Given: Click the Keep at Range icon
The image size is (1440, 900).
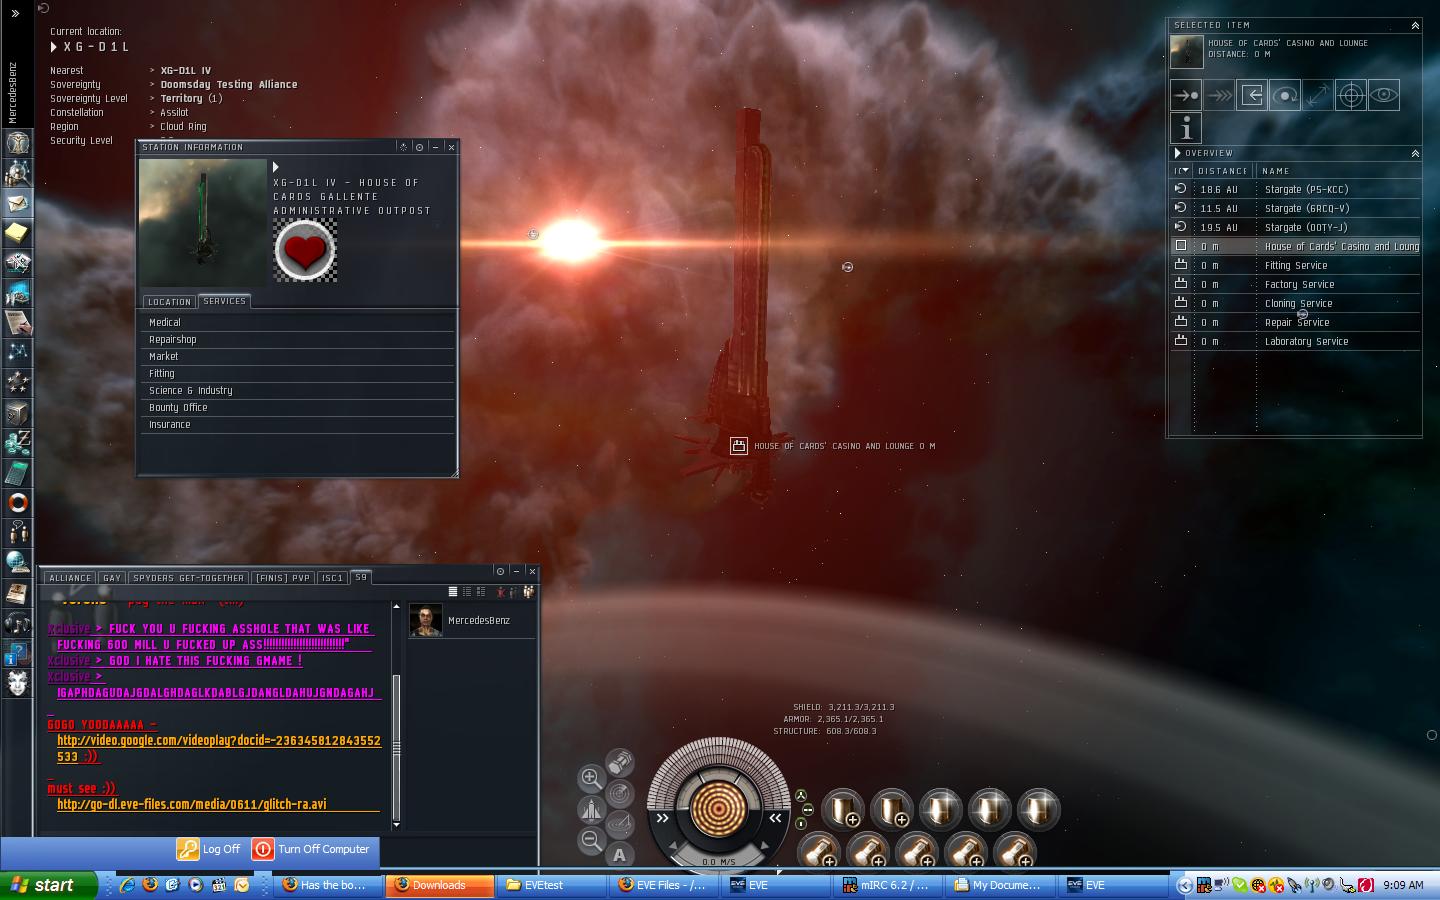Looking at the screenshot, I should (x=1318, y=95).
